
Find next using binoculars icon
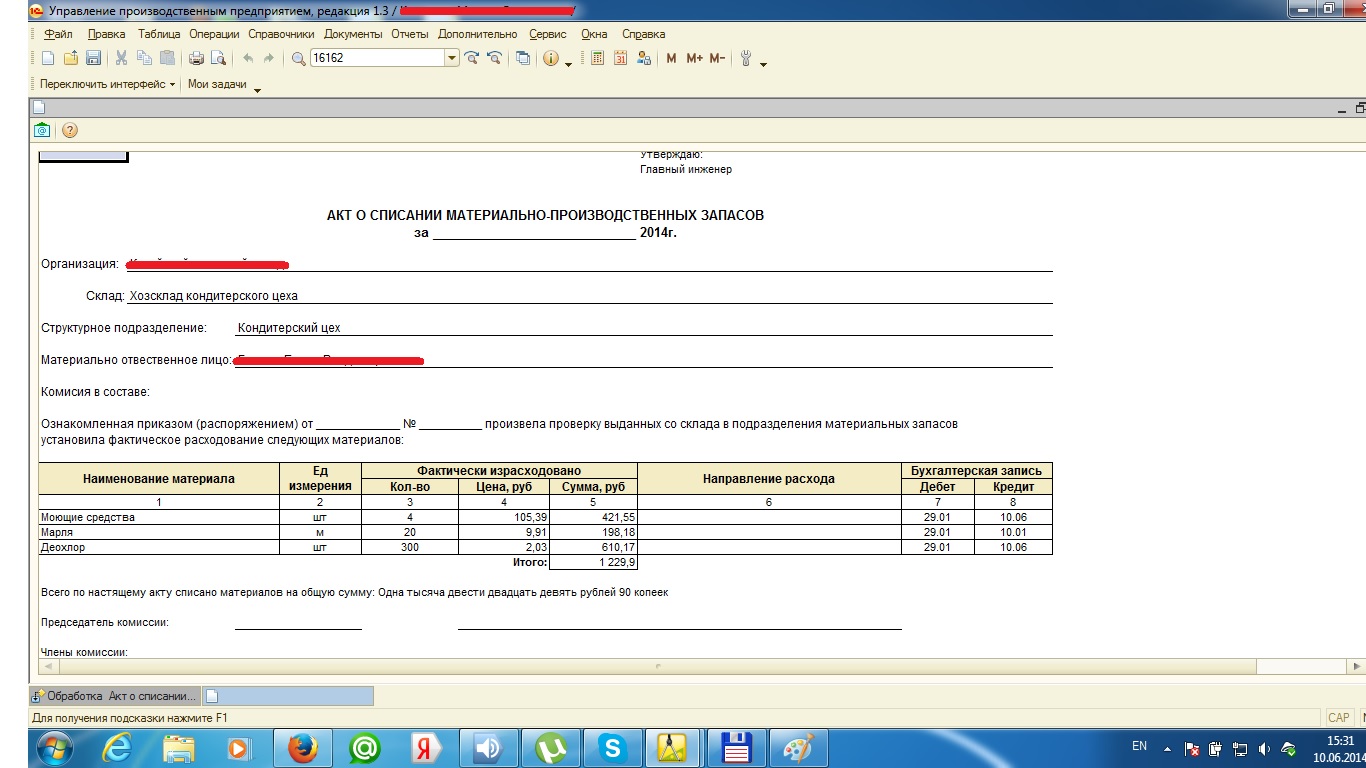tap(471, 58)
